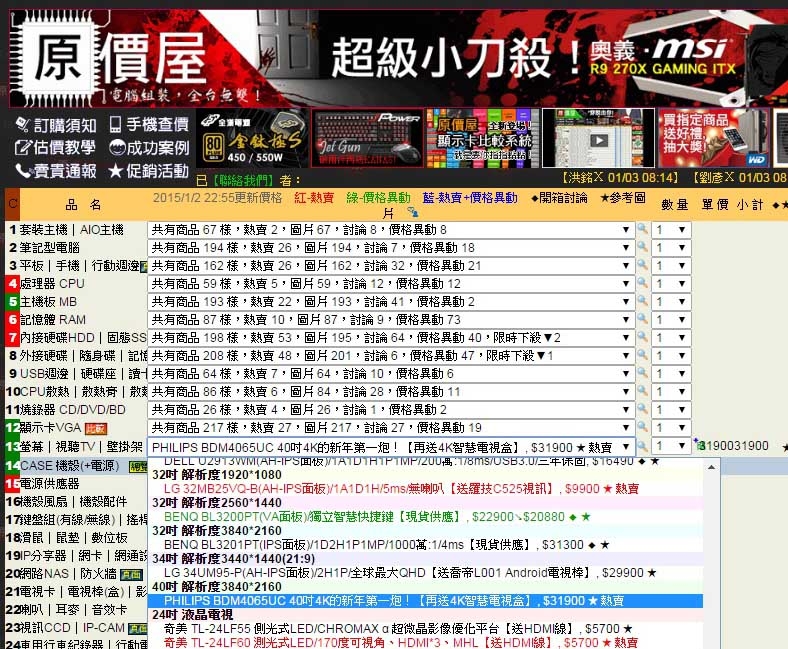Click the 比較 badge beside 顯示卡VGA

[95, 429]
